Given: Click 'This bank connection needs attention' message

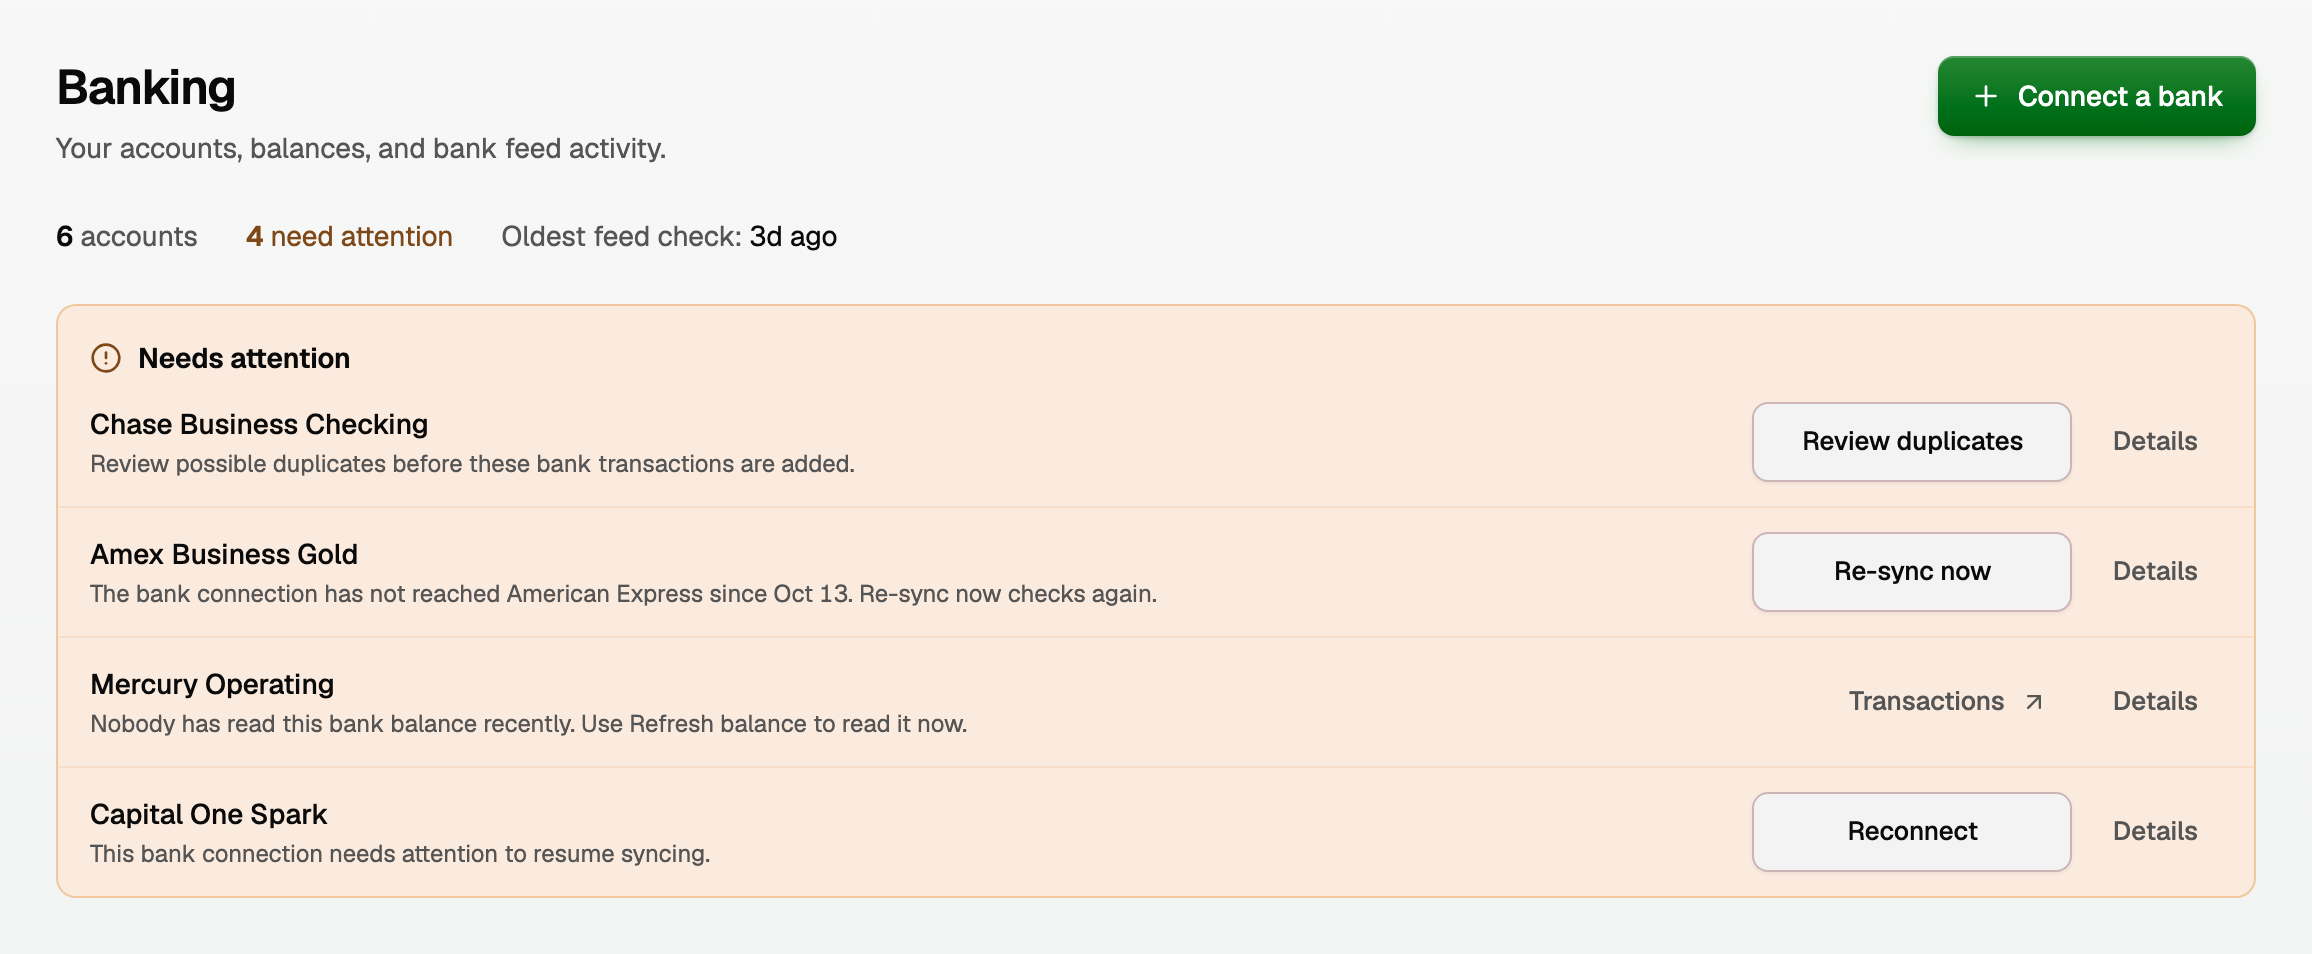Looking at the screenshot, I should pos(400,854).
